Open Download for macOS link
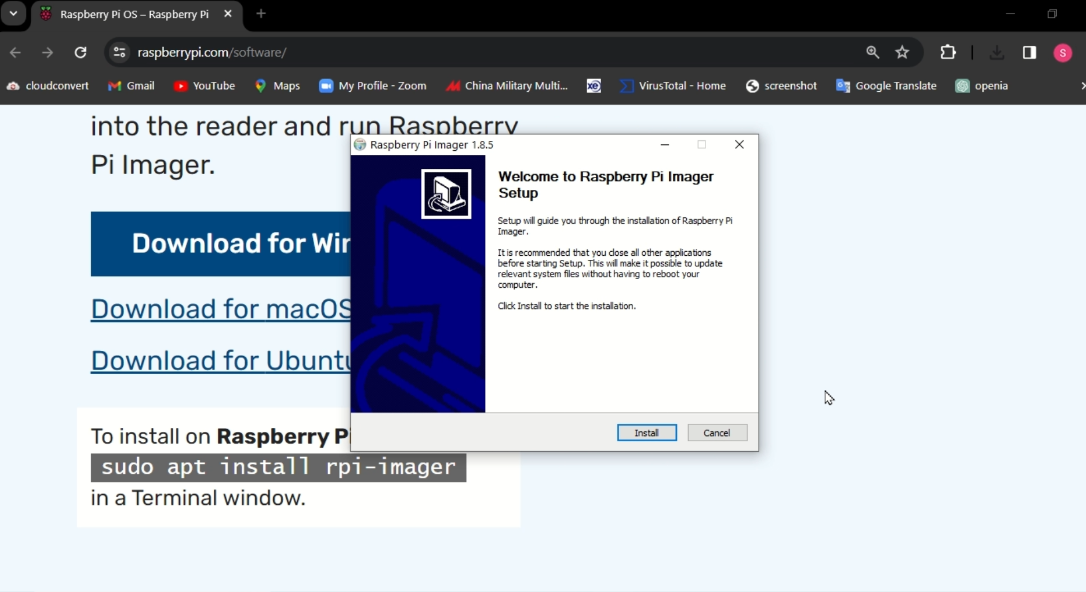 221,309
